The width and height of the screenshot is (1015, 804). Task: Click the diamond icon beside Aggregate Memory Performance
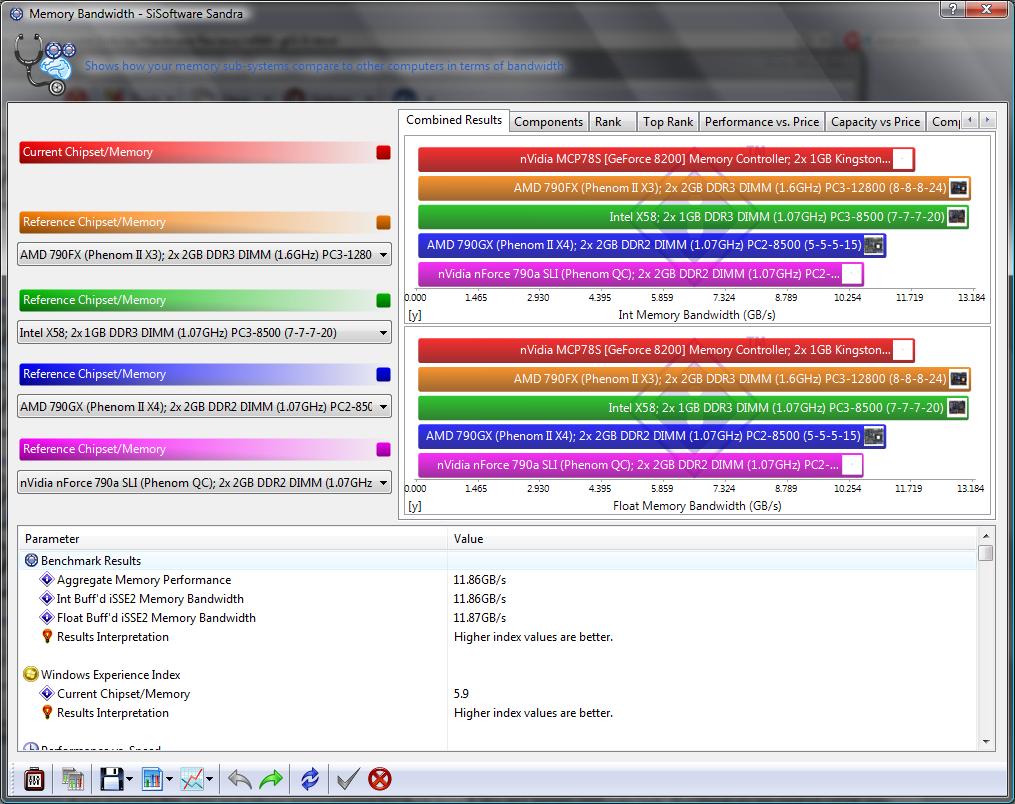(x=47, y=579)
